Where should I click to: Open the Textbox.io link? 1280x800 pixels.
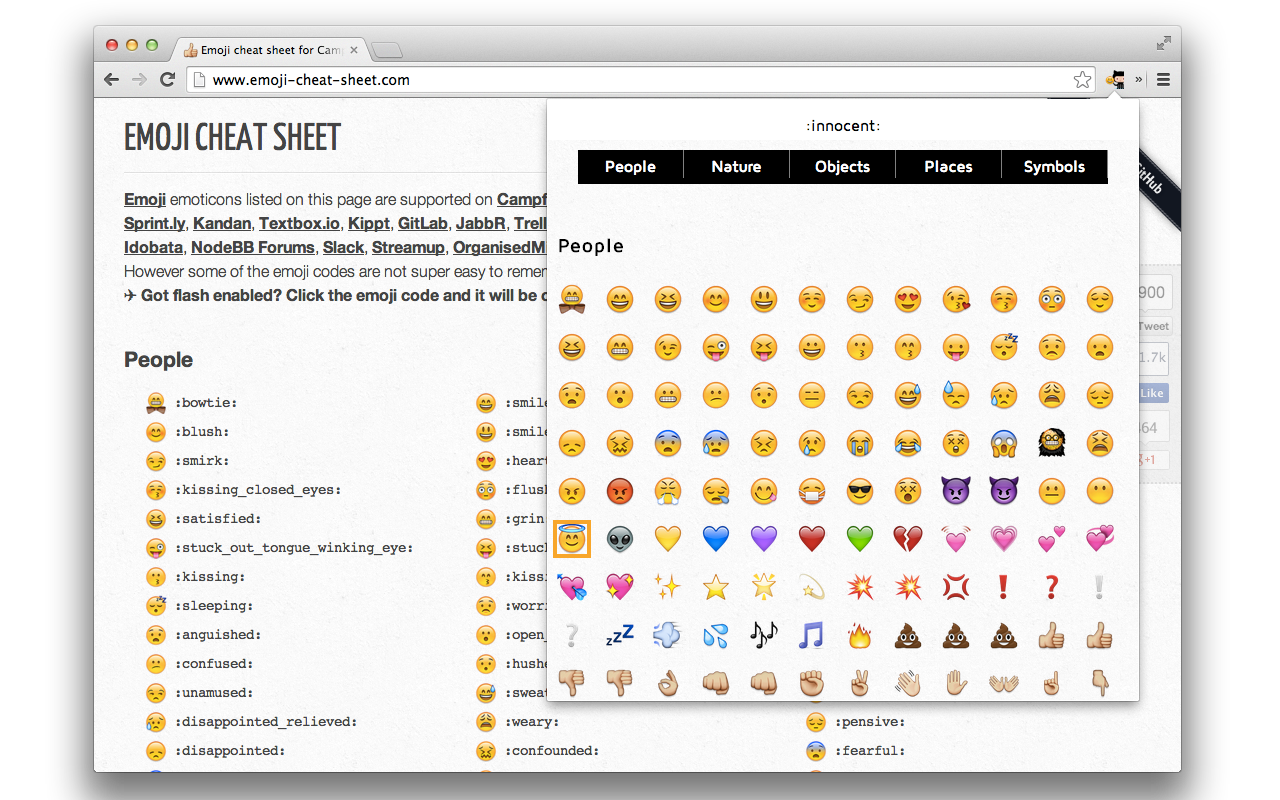300,223
